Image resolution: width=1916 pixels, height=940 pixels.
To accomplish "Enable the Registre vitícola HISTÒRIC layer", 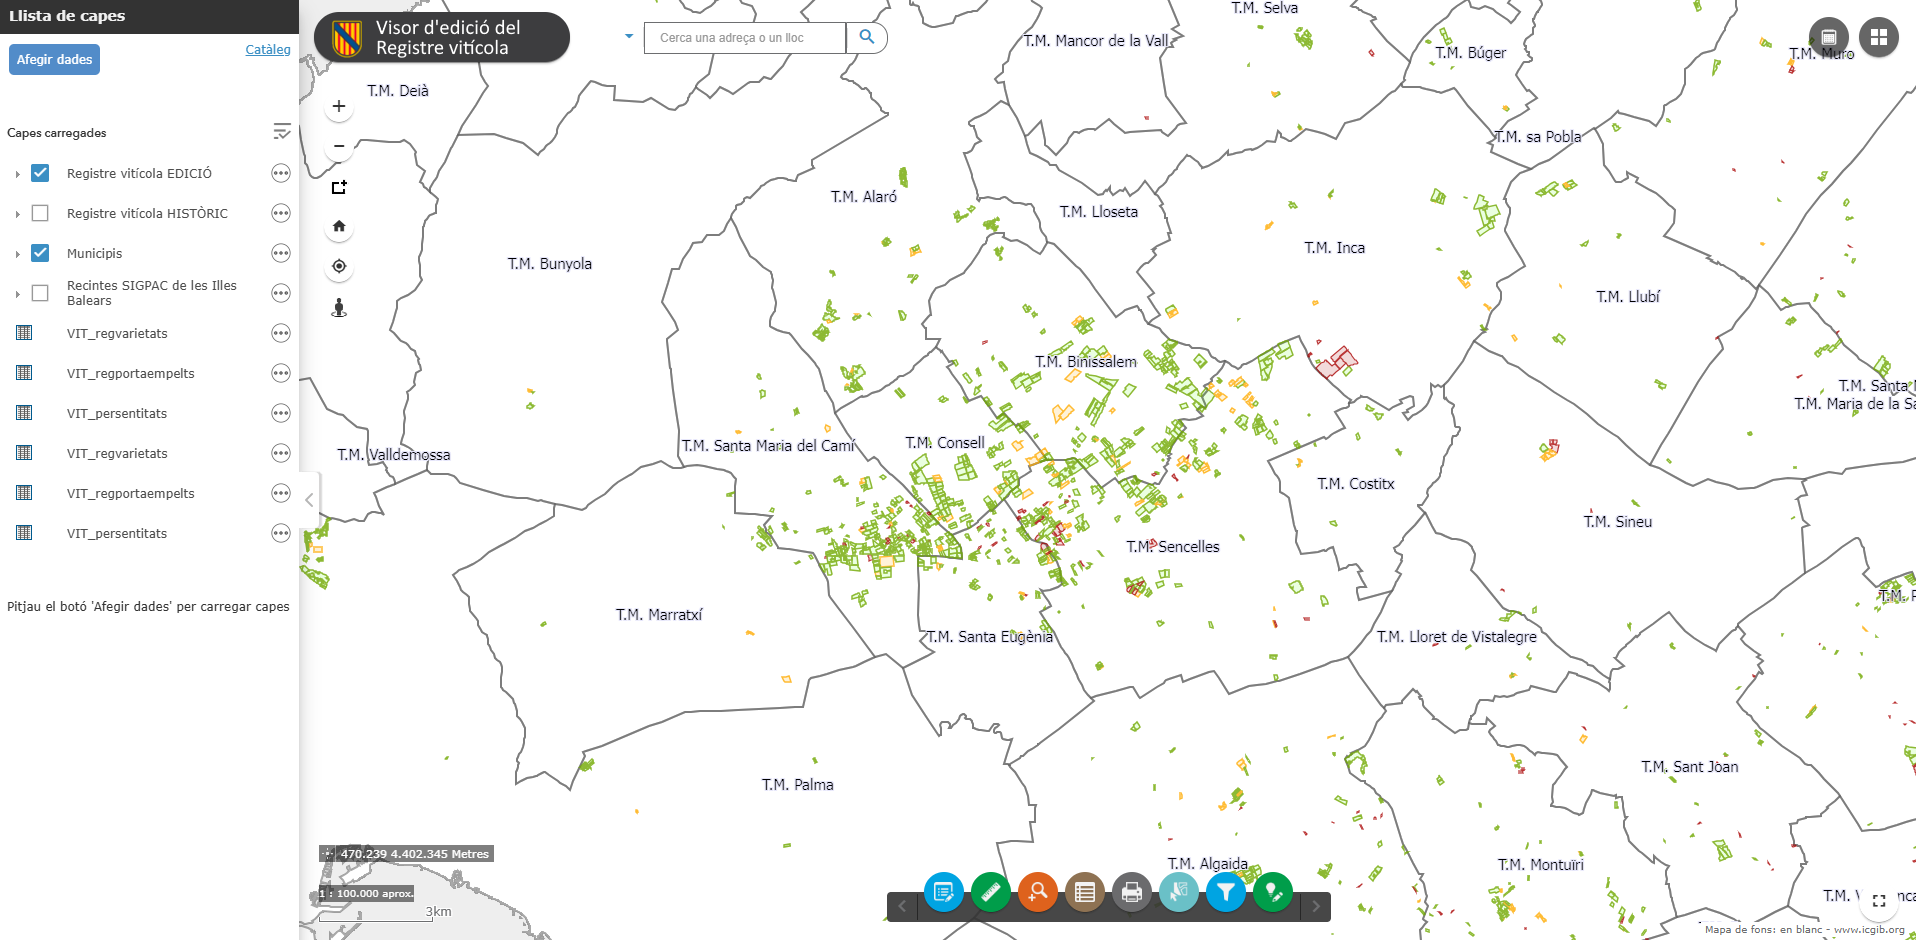I will [x=40, y=213].
